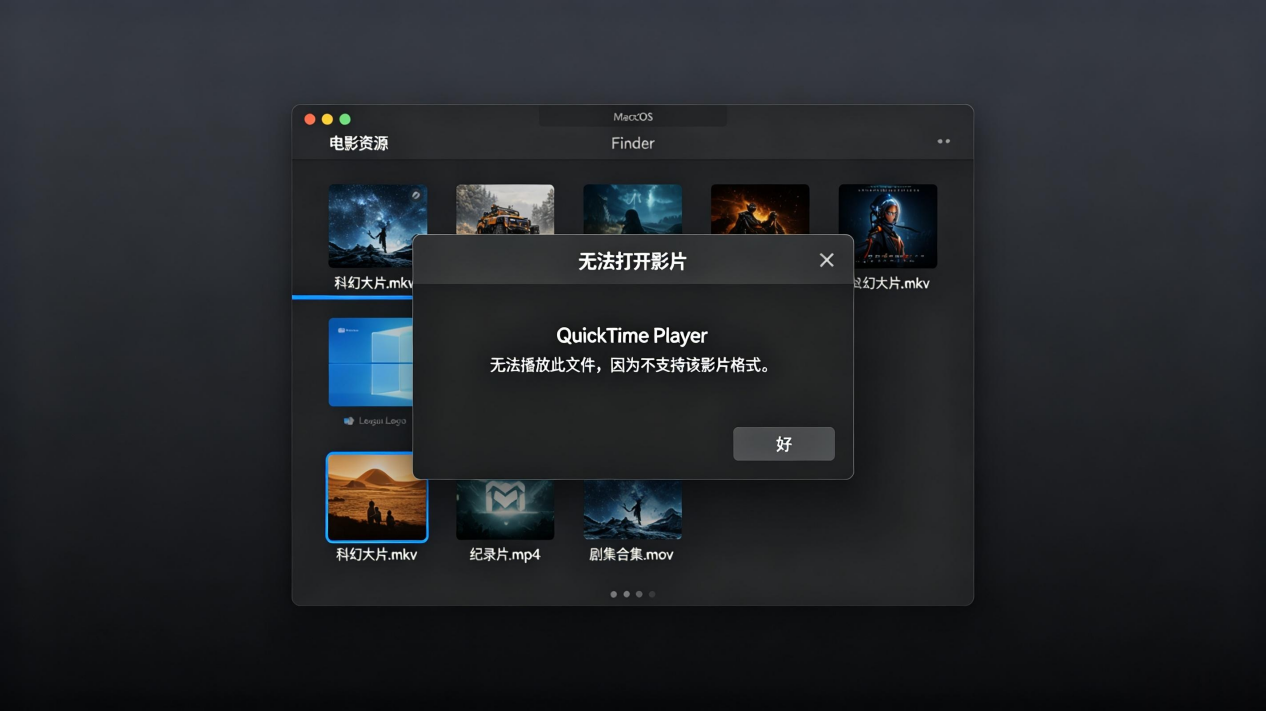Close the 无法打开影片 dialog with X
Screen dimensions: 1266x711
[x=826, y=260]
